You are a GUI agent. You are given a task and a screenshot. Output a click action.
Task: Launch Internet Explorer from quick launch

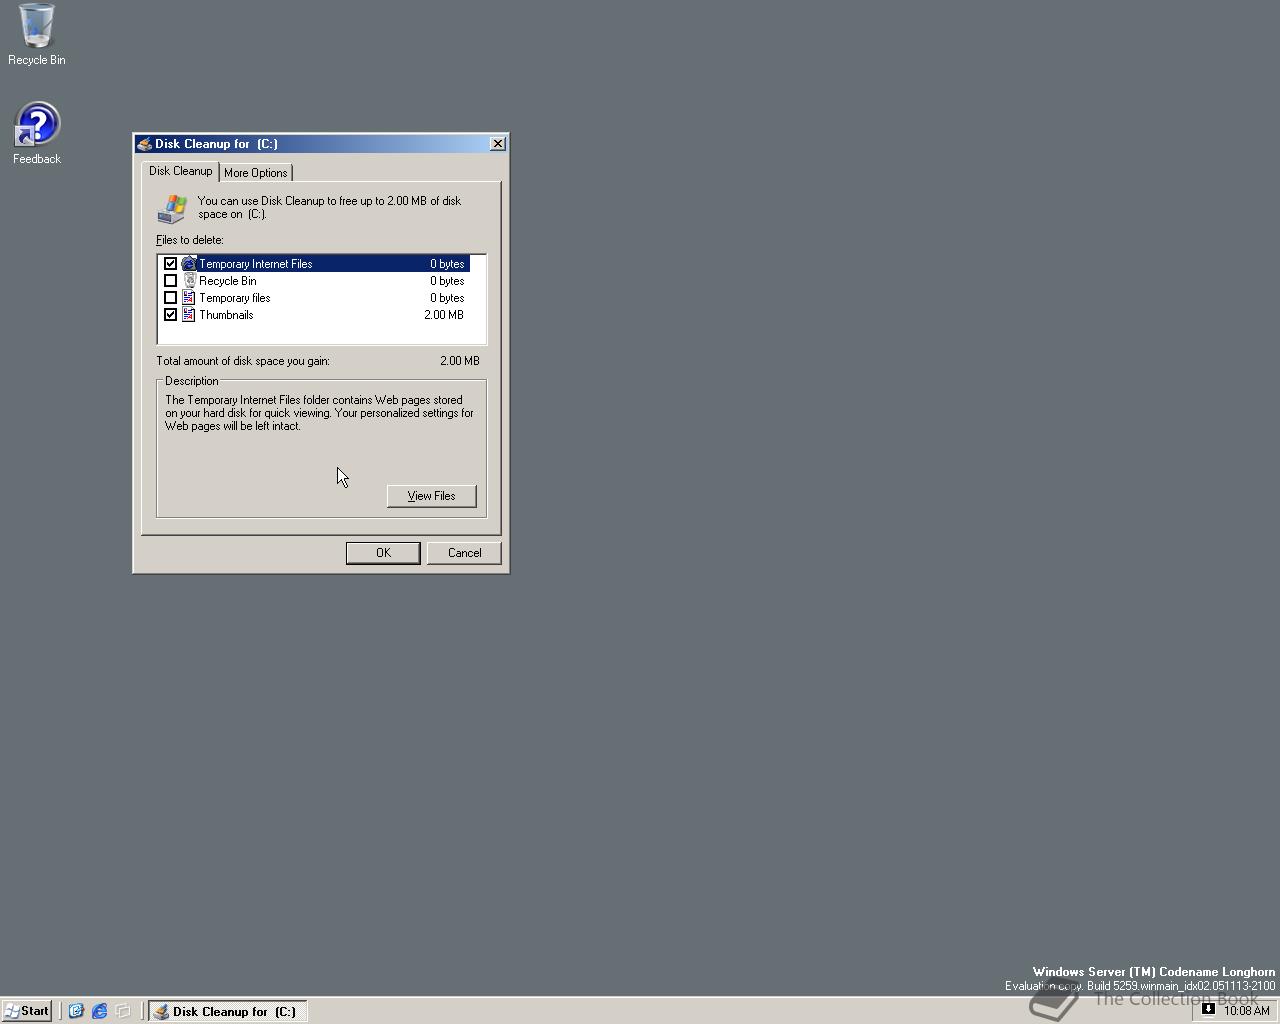pos(100,1011)
